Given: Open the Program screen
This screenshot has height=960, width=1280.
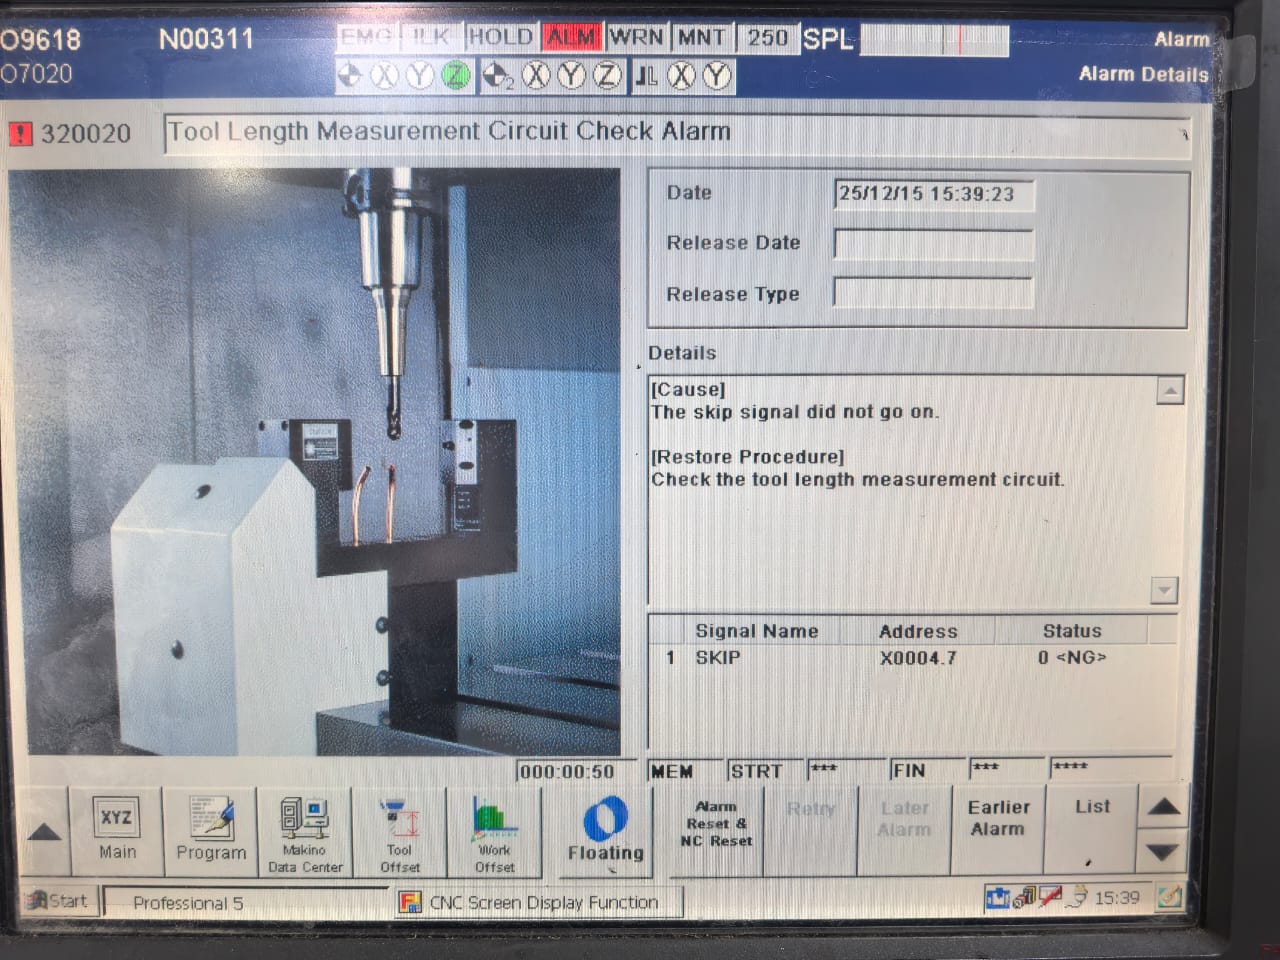Looking at the screenshot, I should click(210, 830).
